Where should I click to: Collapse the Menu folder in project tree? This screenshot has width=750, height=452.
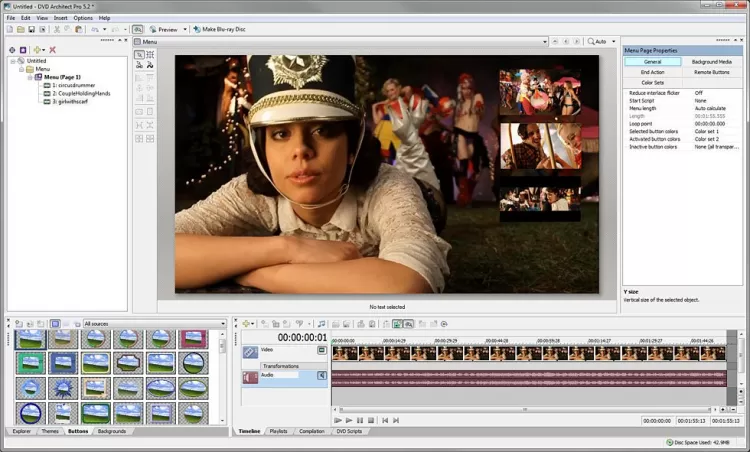(21, 69)
